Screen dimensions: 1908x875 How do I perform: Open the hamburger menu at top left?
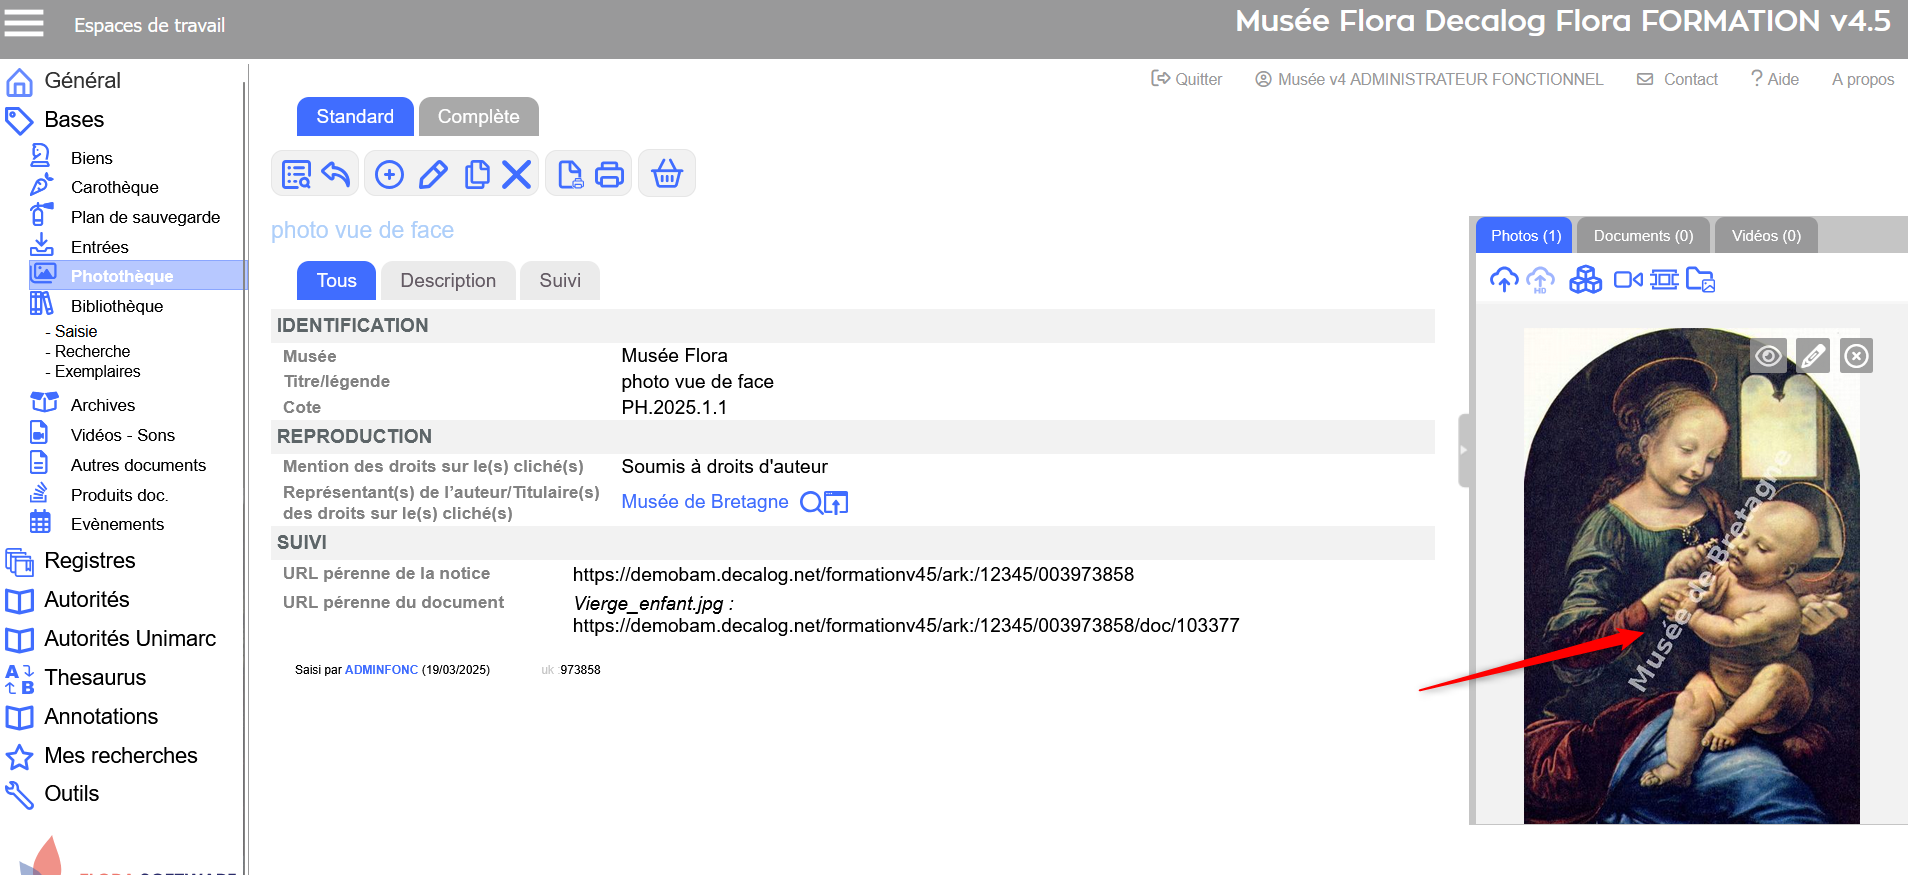coord(24,23)
